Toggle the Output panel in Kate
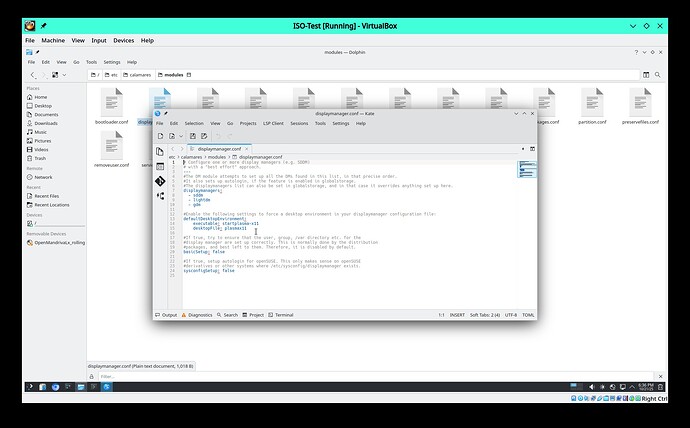 click(x=166, y=315)
